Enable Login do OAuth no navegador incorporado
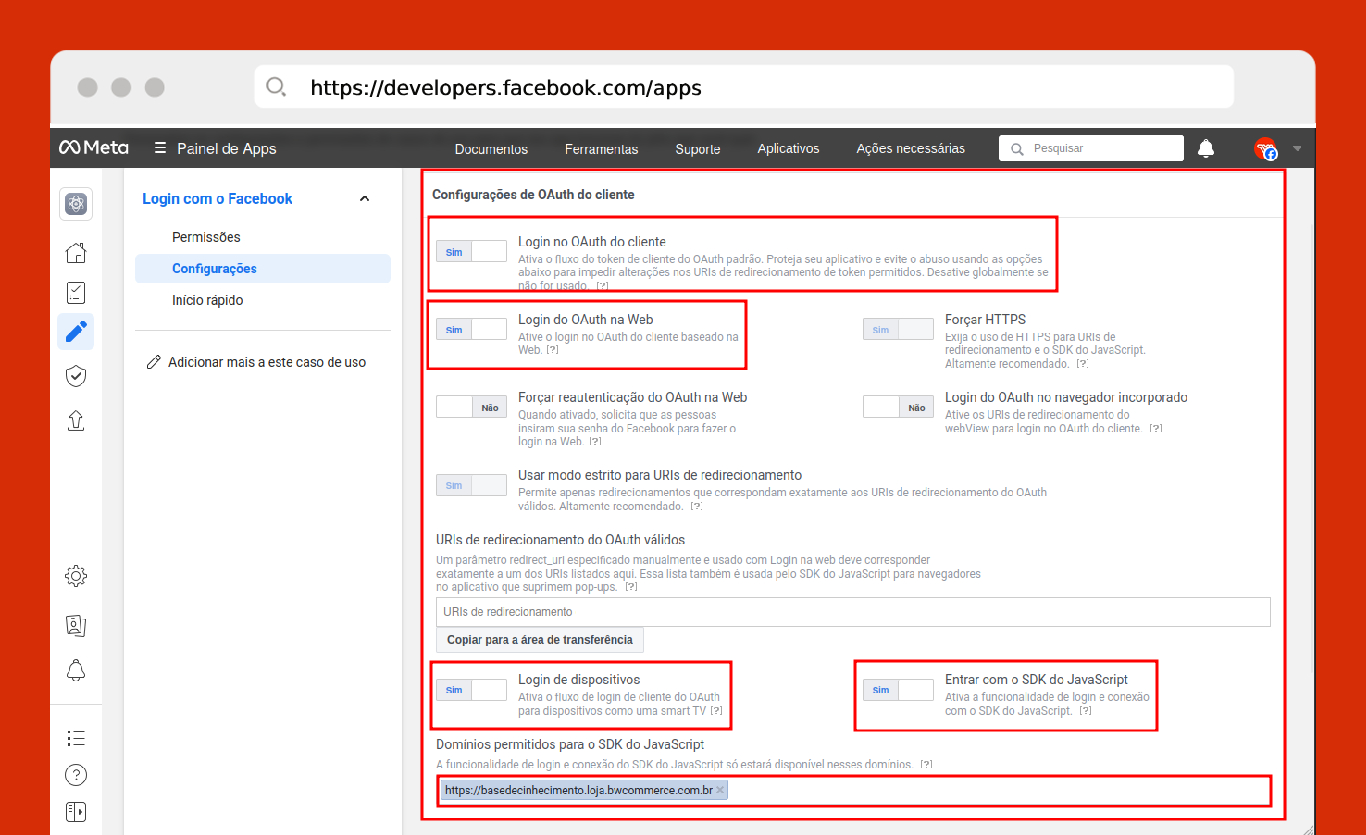The width and height of the screenshot is (1366, 835). click(x=898, y=407)
